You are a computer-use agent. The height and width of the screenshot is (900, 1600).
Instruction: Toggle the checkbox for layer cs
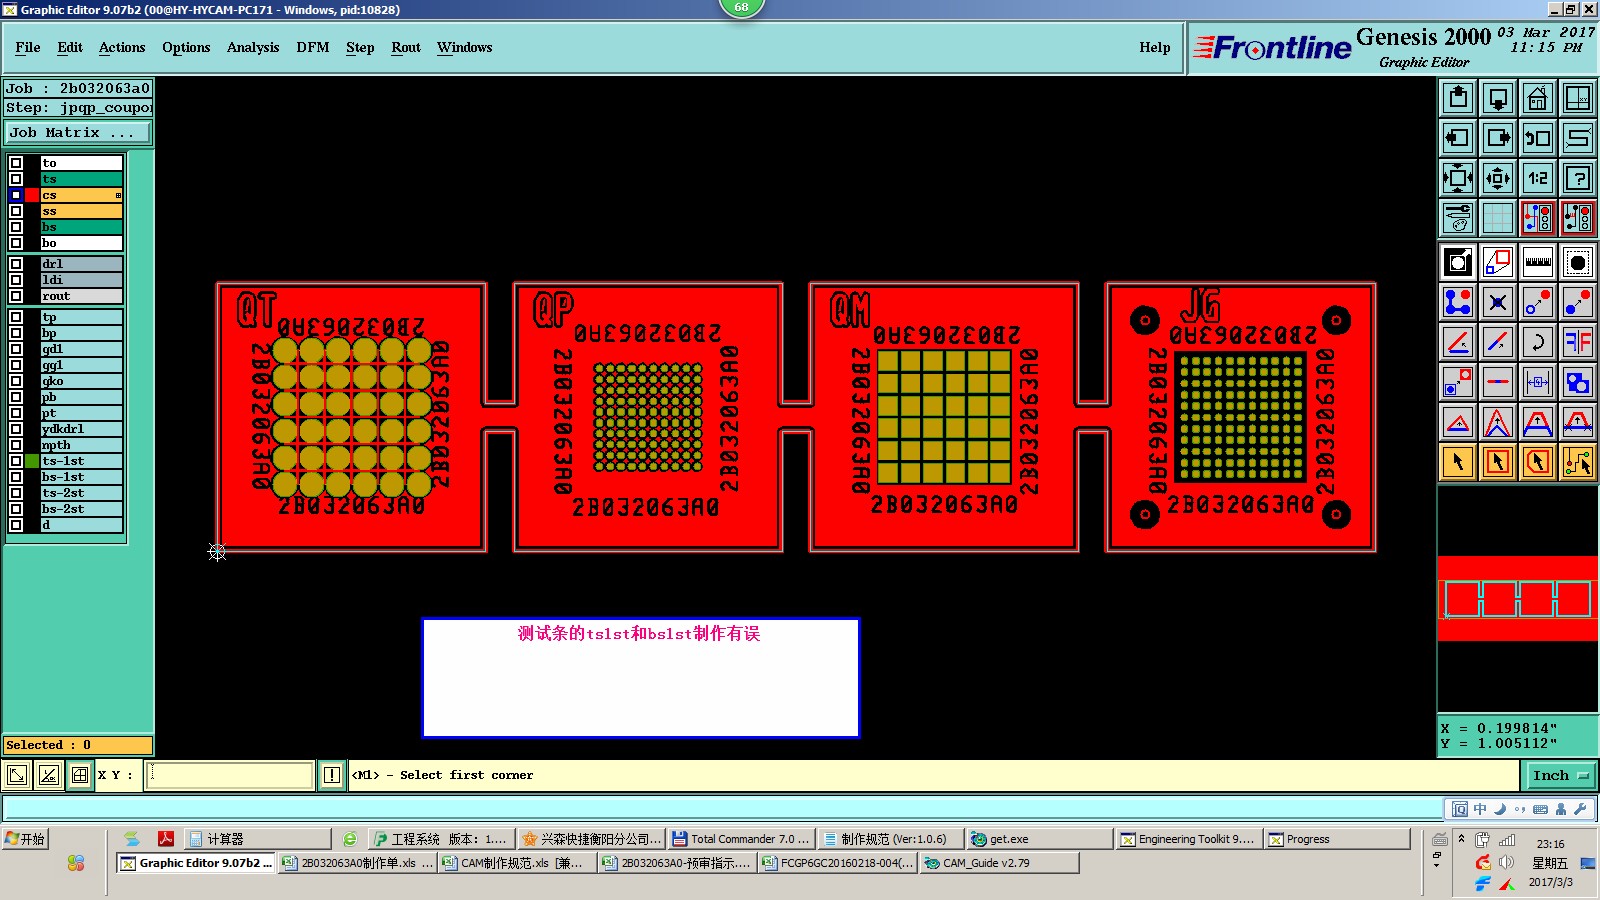[x=16, y=195]
